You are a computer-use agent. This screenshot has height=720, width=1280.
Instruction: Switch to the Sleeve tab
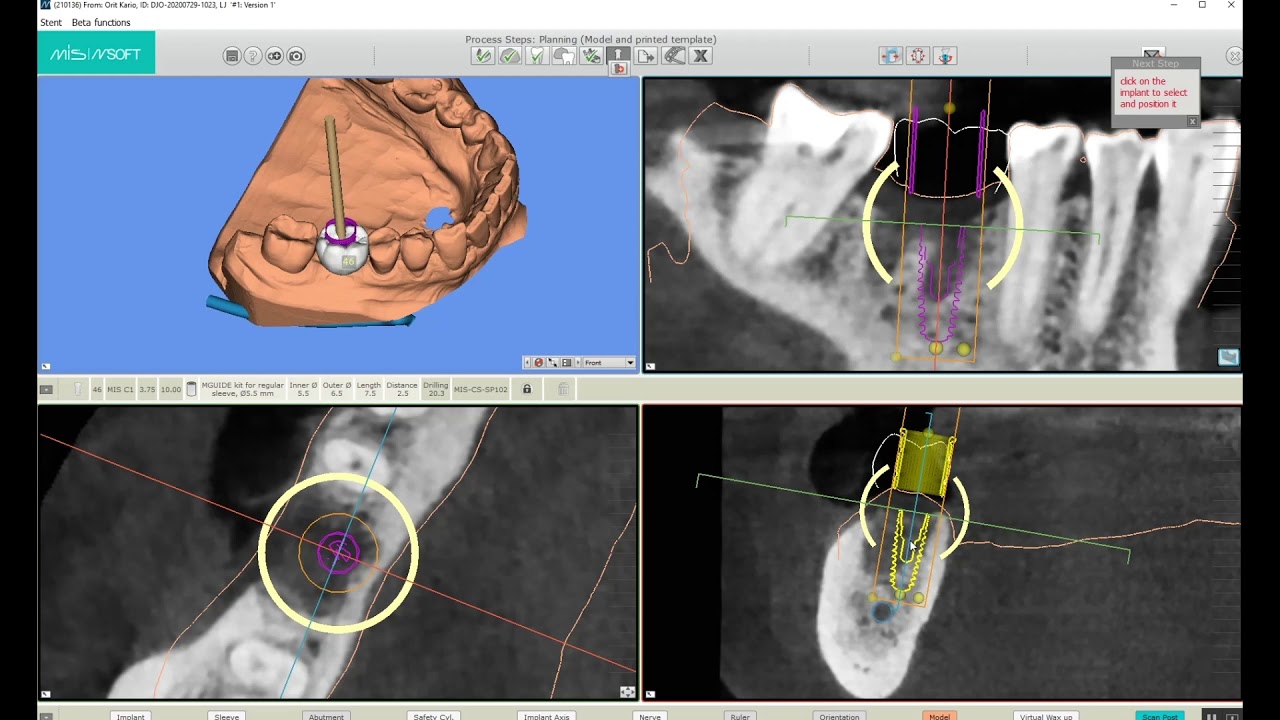[x=227, y=716]
